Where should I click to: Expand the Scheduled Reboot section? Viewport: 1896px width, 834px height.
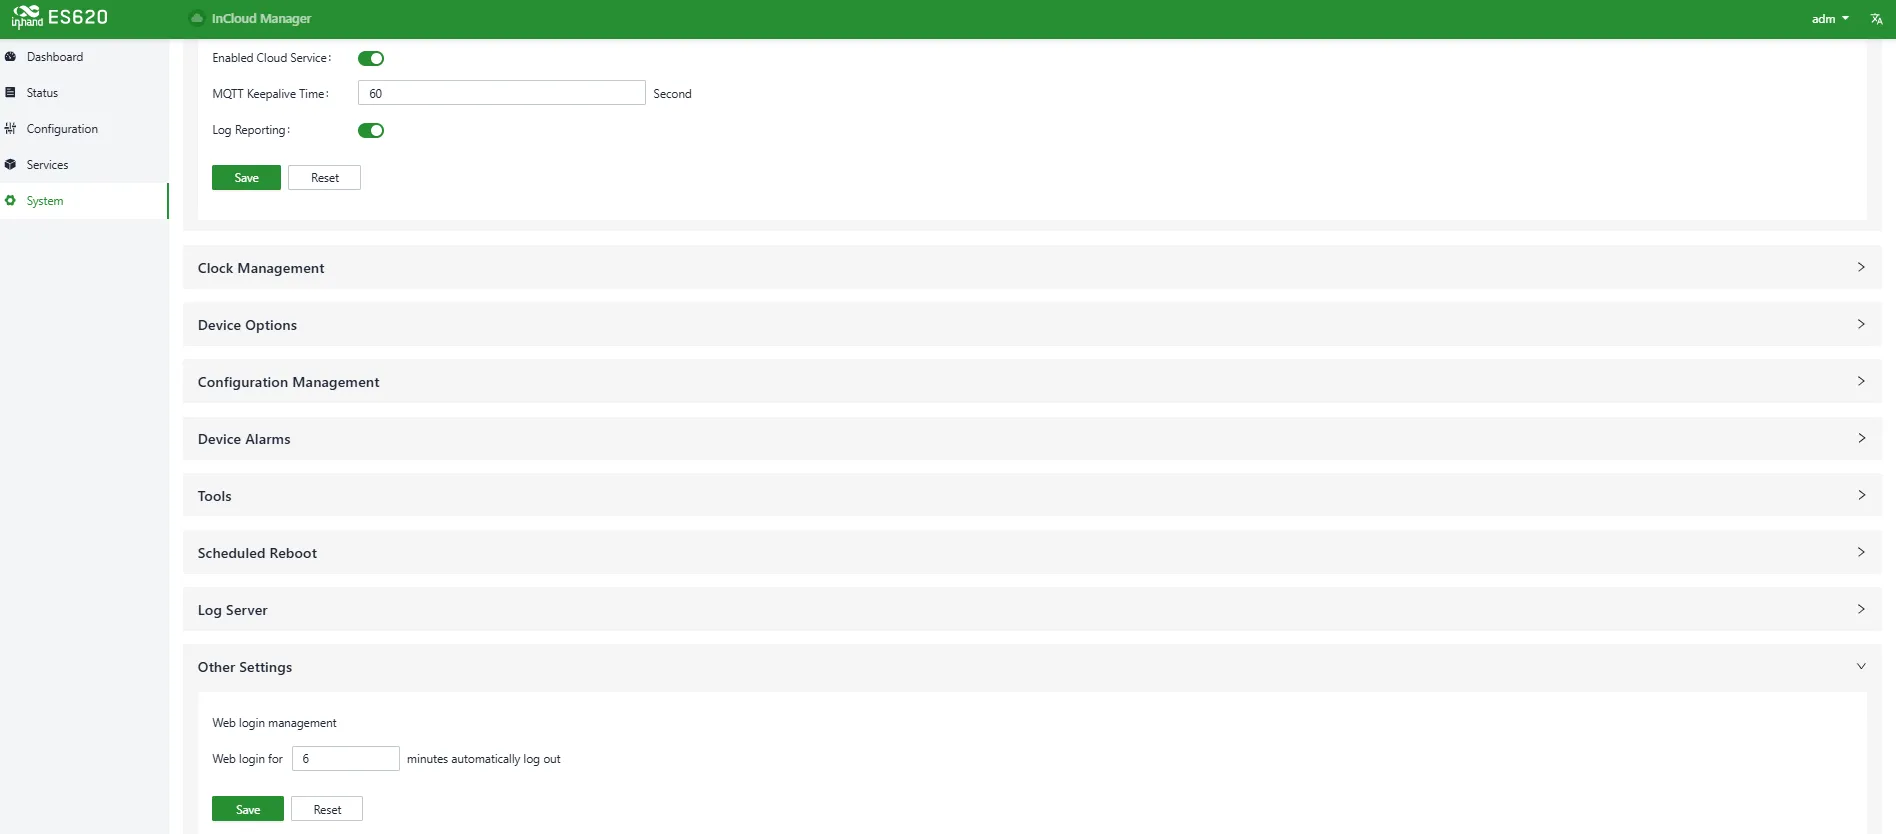pos(1032,553)
